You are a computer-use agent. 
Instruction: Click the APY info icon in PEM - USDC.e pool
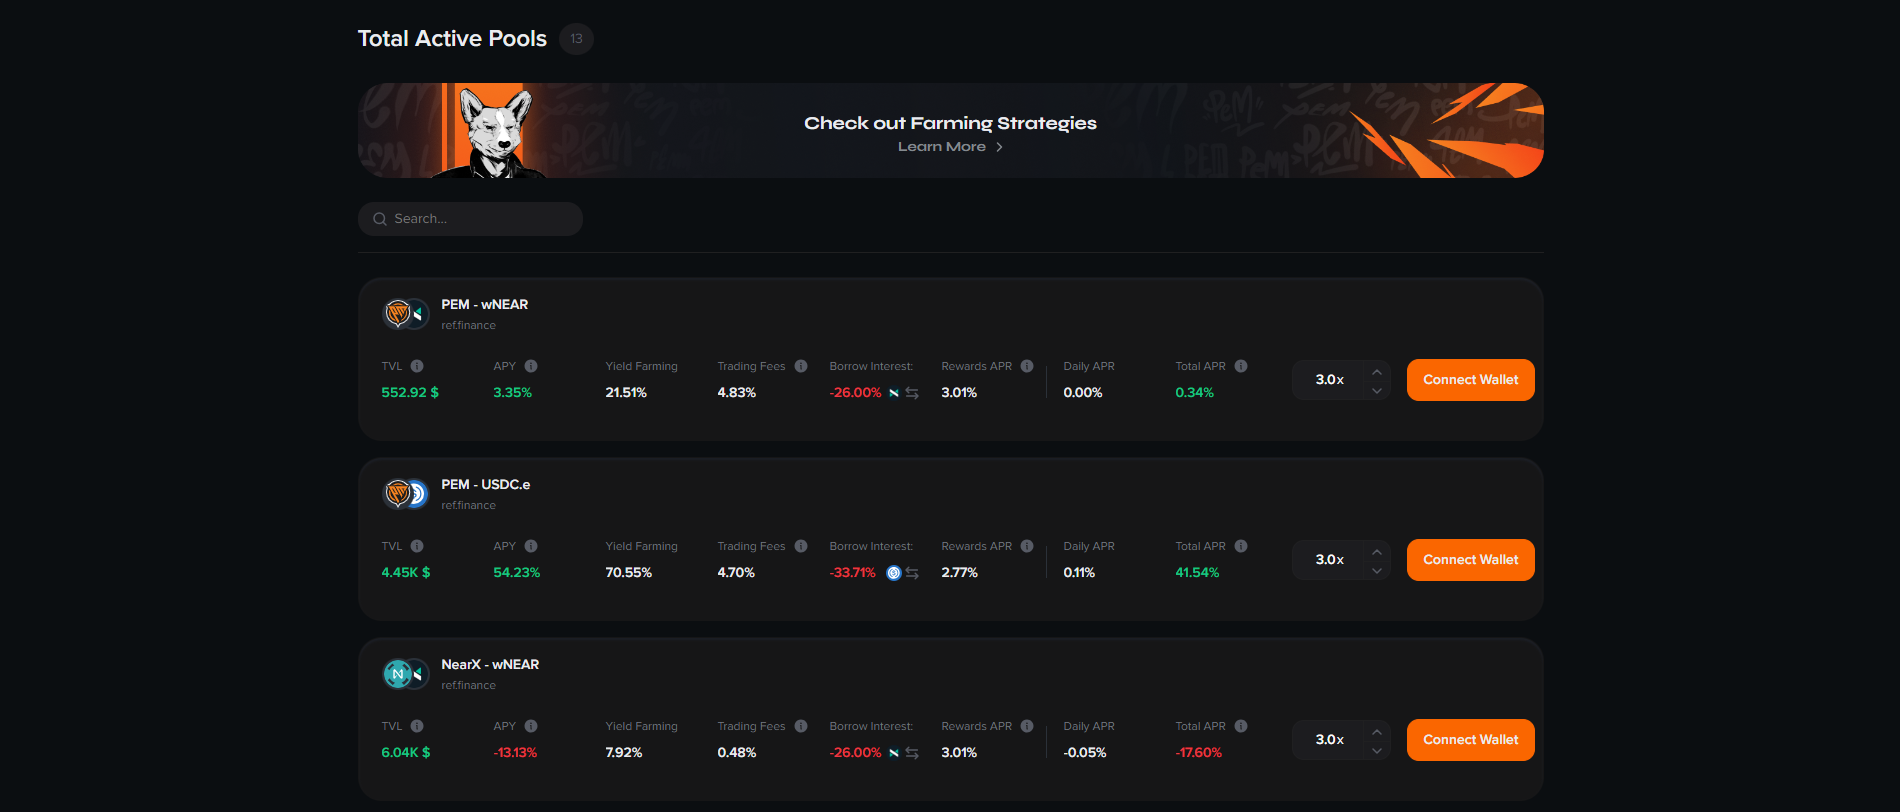coord(531,546)
